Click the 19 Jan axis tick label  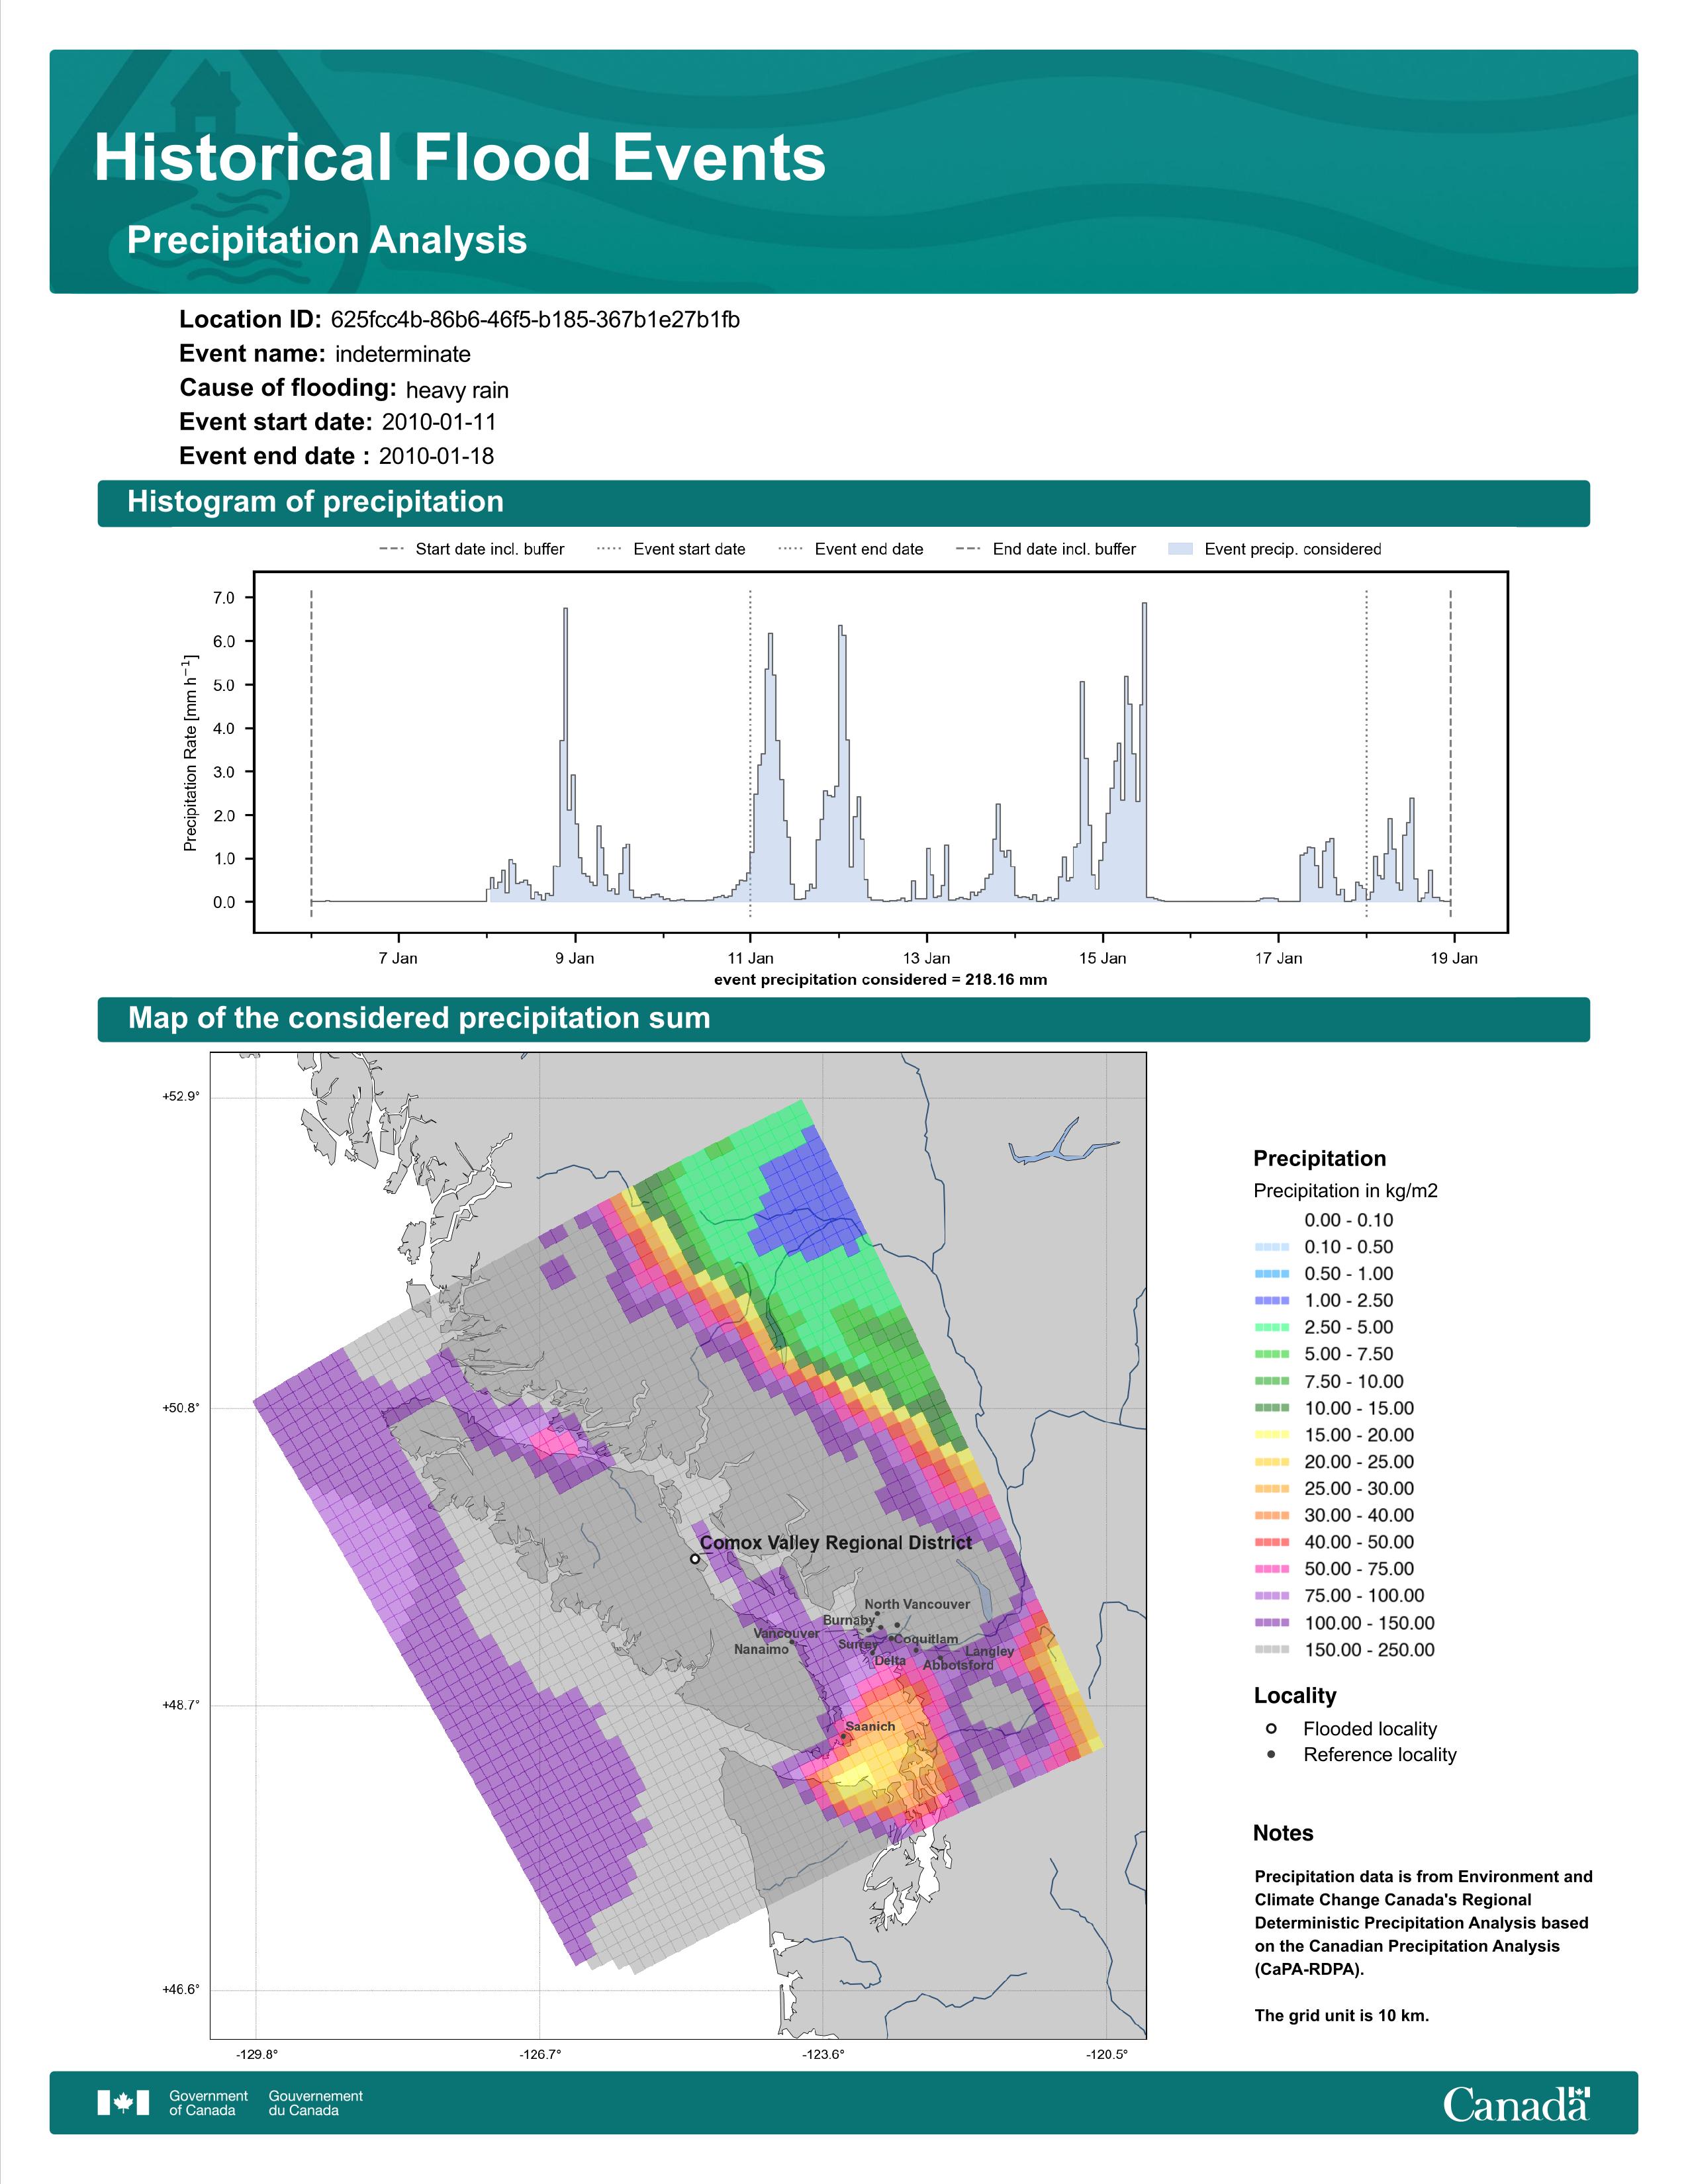click(x=1454, y=958)
